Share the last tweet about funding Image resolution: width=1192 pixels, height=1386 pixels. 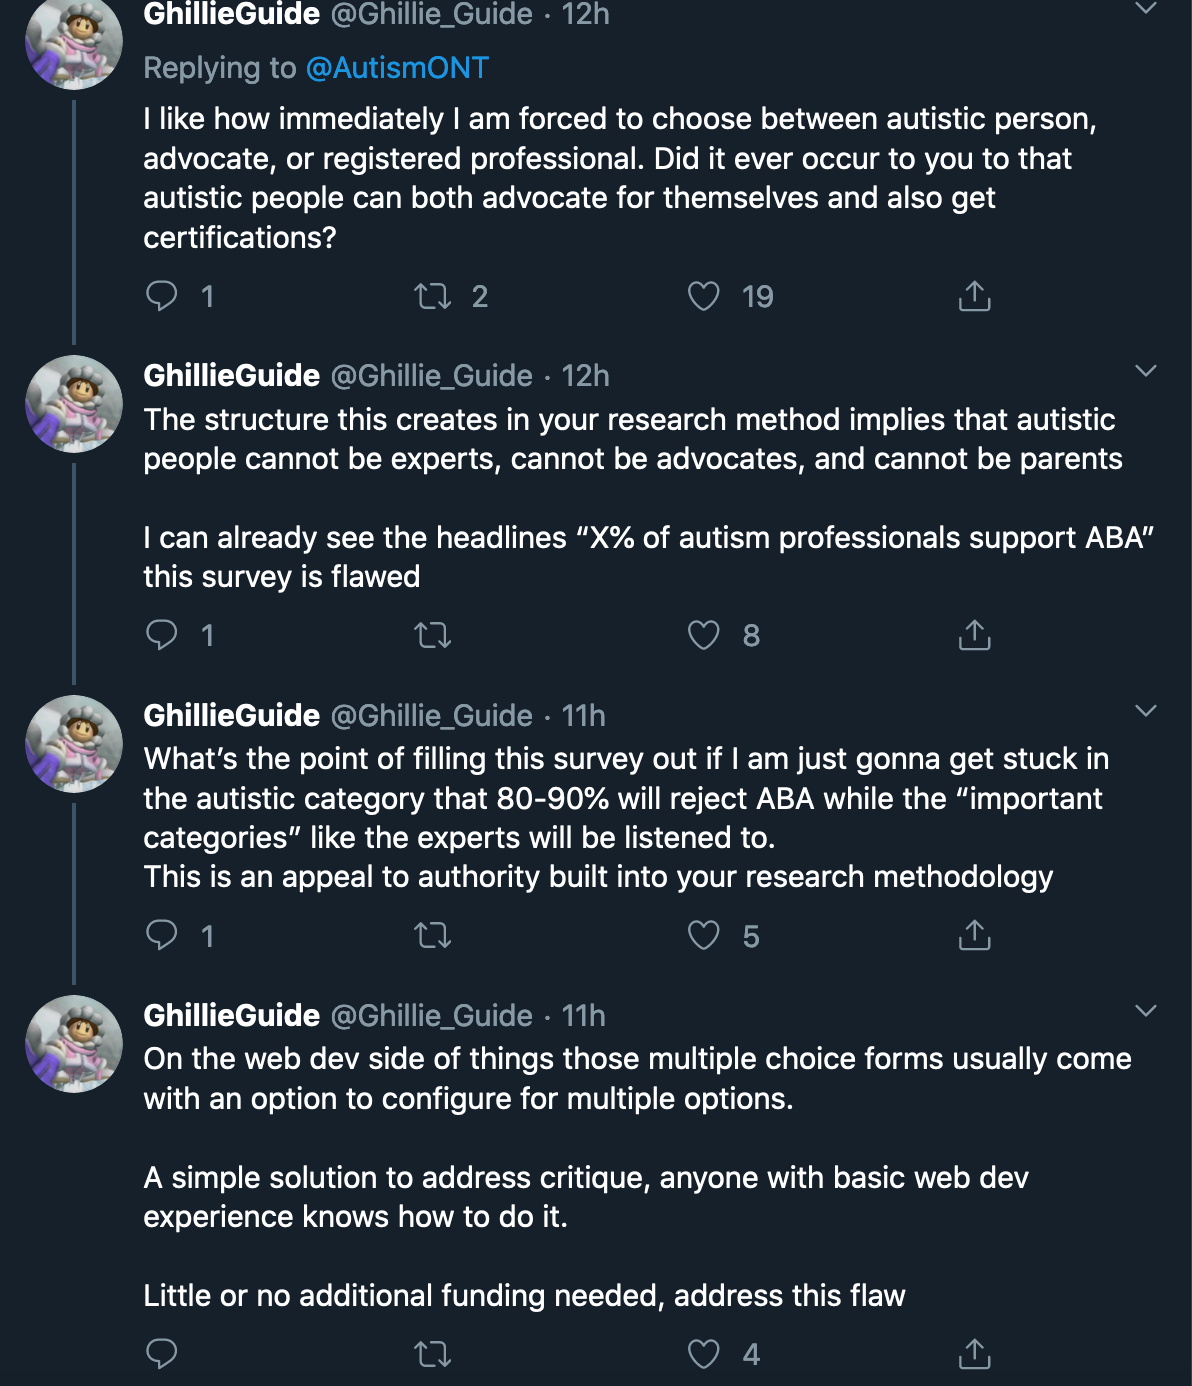click(973, 1356)
